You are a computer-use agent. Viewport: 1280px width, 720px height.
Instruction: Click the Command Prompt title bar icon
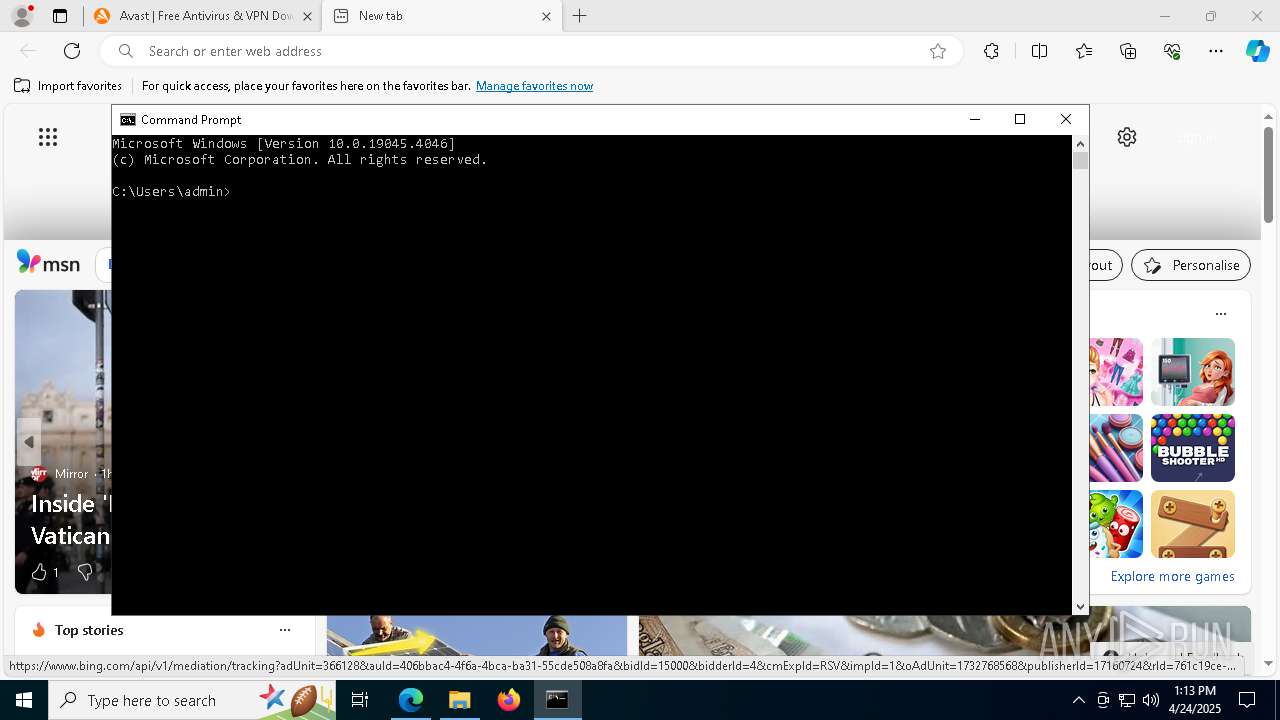click(127, 119)
